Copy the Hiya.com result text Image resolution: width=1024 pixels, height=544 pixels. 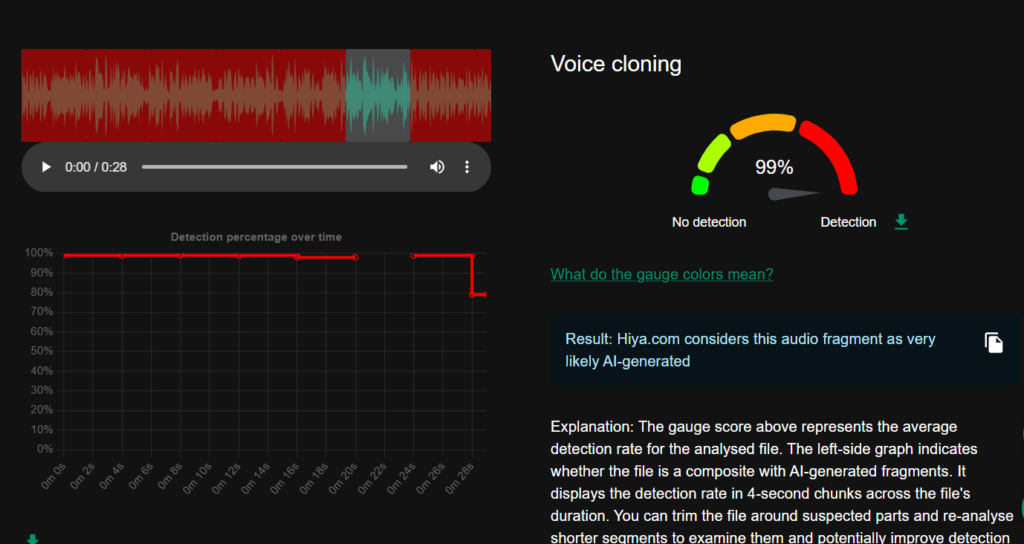(x=993, y=343)
